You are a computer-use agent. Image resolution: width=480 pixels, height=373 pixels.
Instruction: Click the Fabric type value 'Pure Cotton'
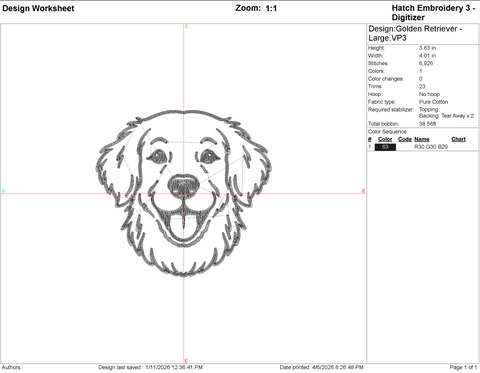433,102
